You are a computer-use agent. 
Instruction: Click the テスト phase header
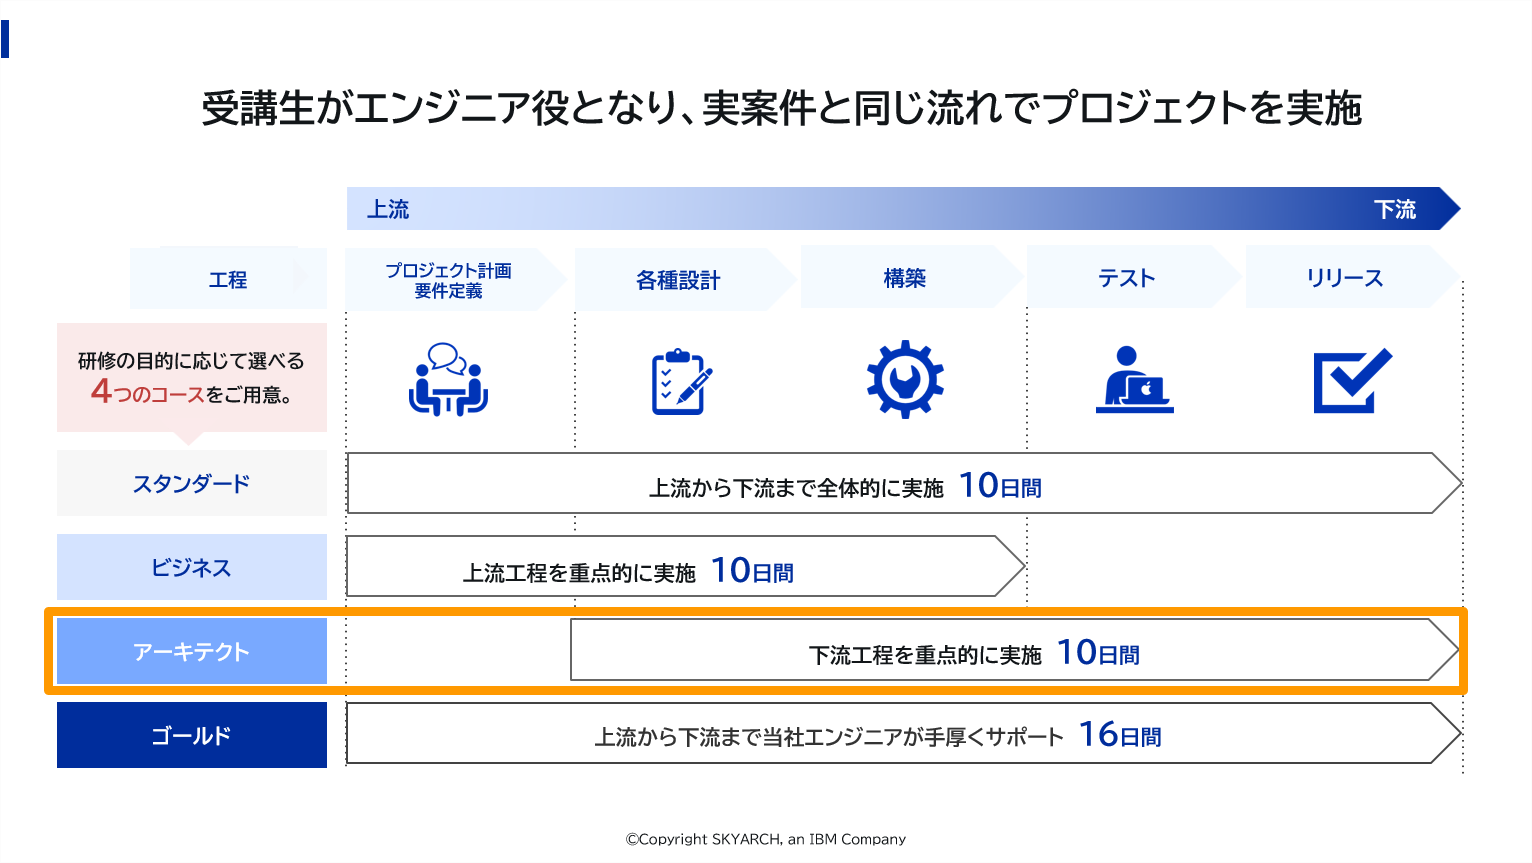coord(1126,279)
